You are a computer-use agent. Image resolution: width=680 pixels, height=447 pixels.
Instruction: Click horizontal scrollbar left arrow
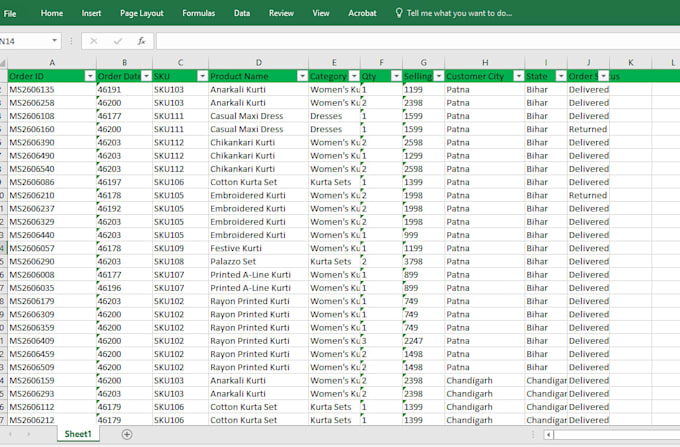[549, 434]
